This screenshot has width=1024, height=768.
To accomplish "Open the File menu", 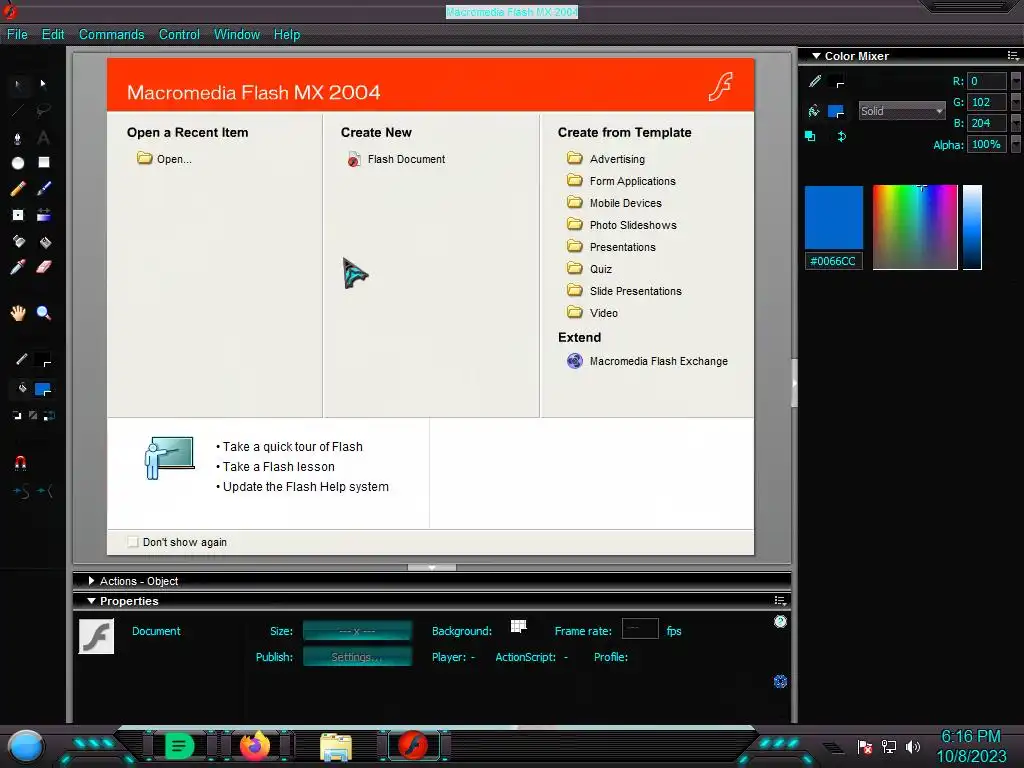I will (x=17, y=35).
